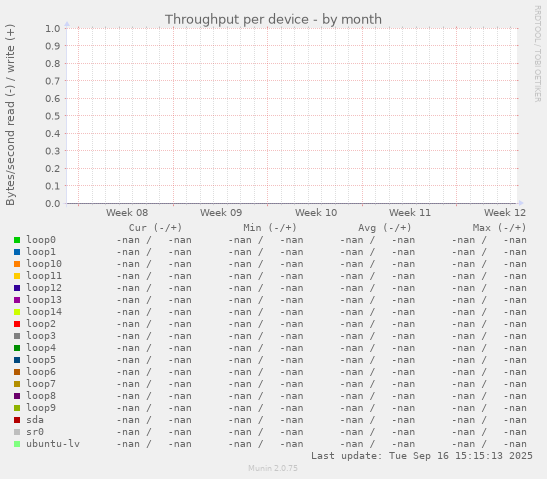Click the 'Munin 2.0.75' version text
Viewport: 547px width, 479px height.
point(273,468)
